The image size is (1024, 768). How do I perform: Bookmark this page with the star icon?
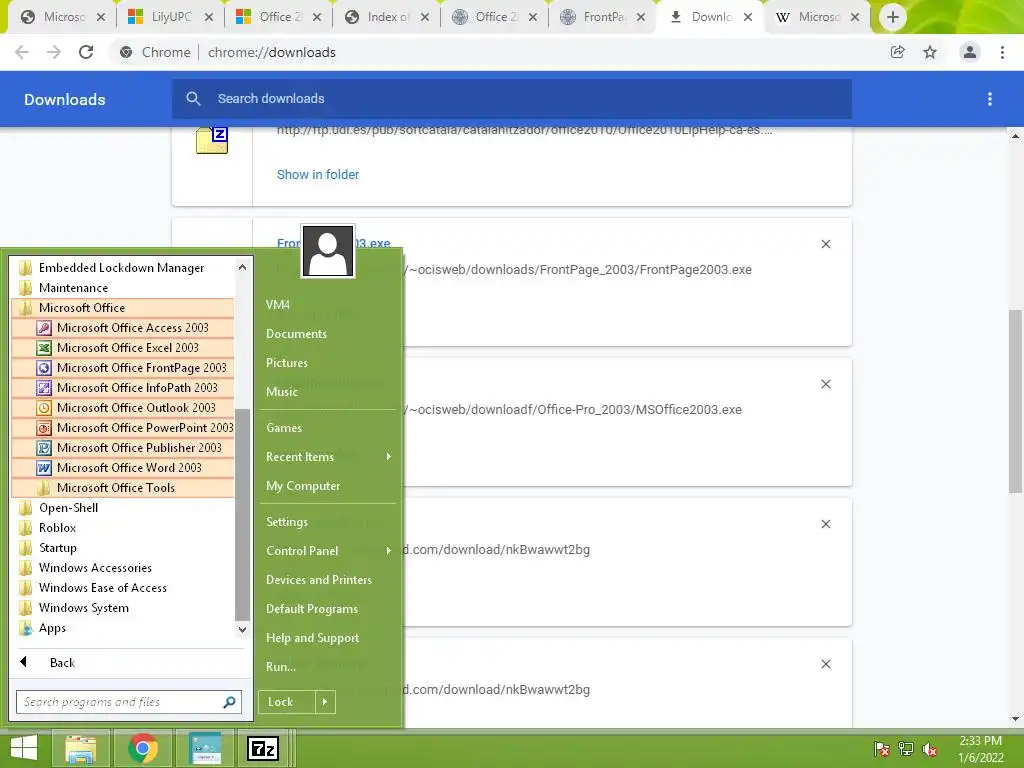[x=930, y=52]
